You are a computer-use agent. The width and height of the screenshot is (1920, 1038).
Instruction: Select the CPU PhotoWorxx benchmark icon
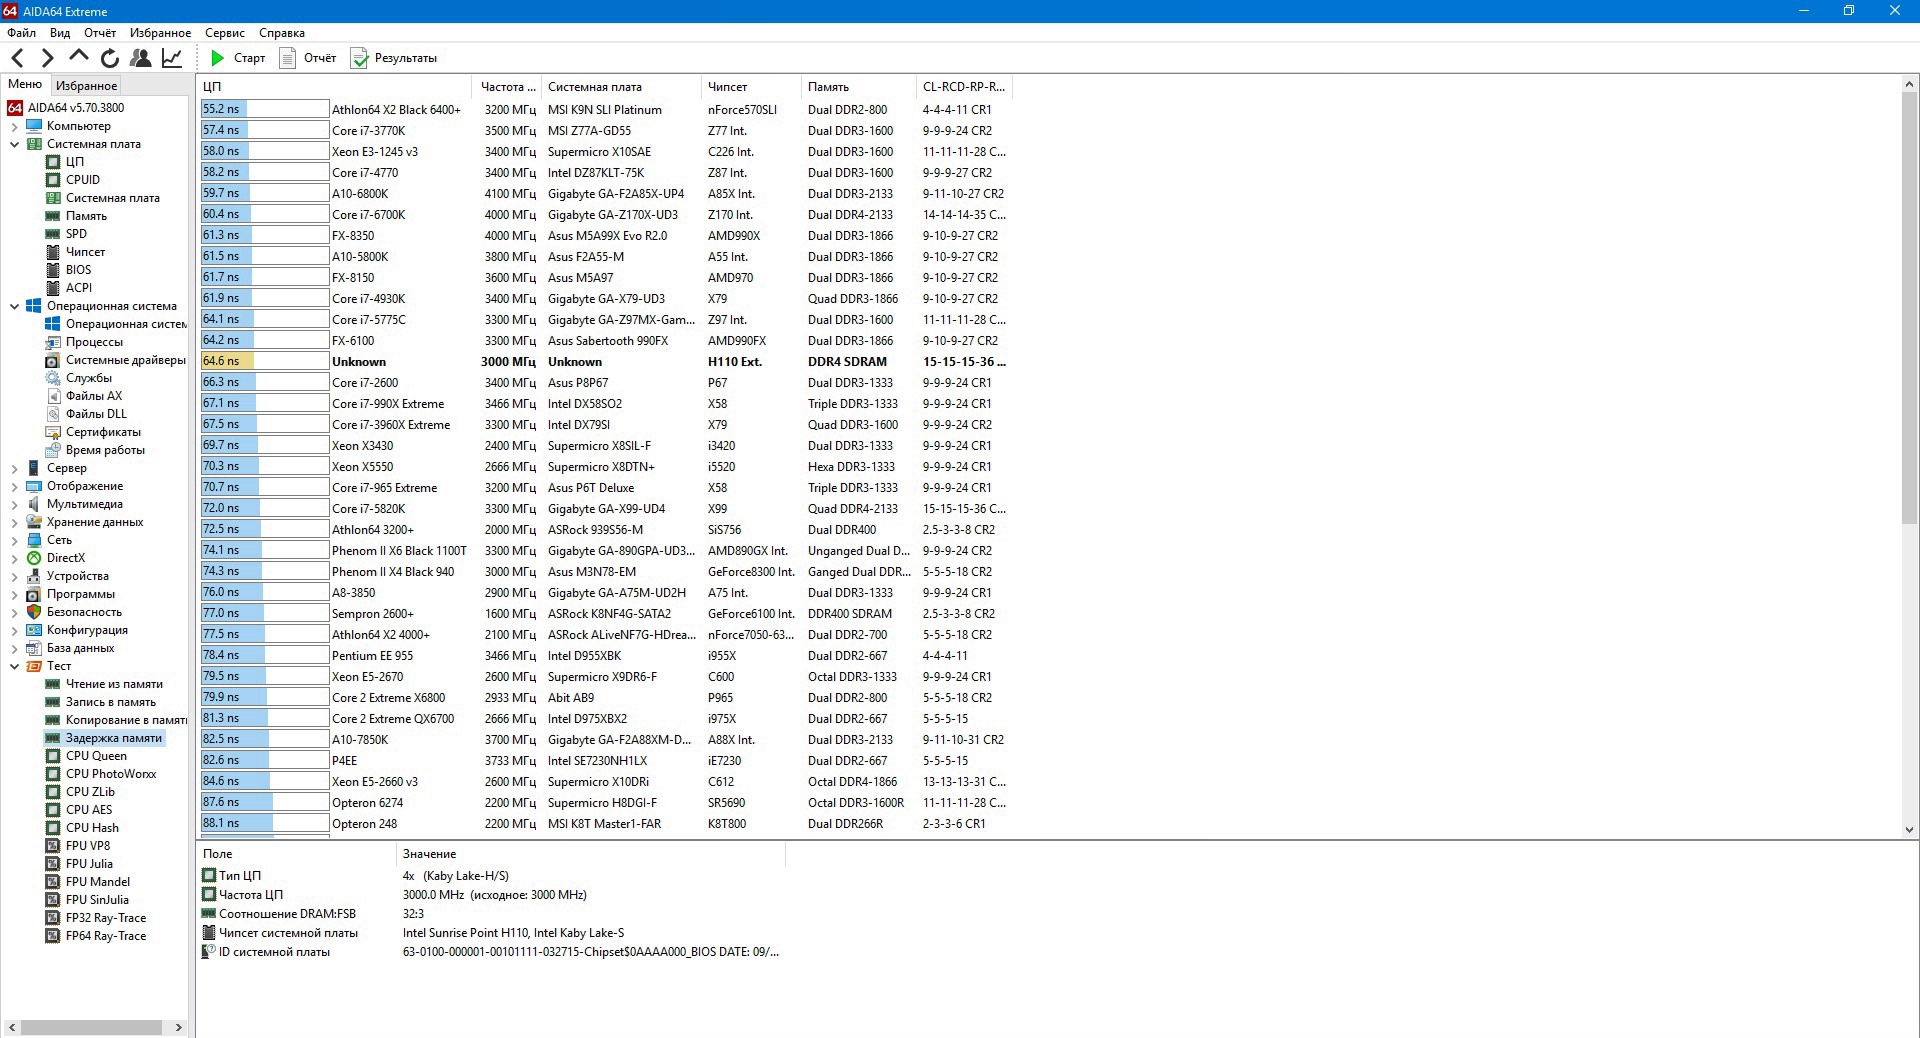click(53, 774)
